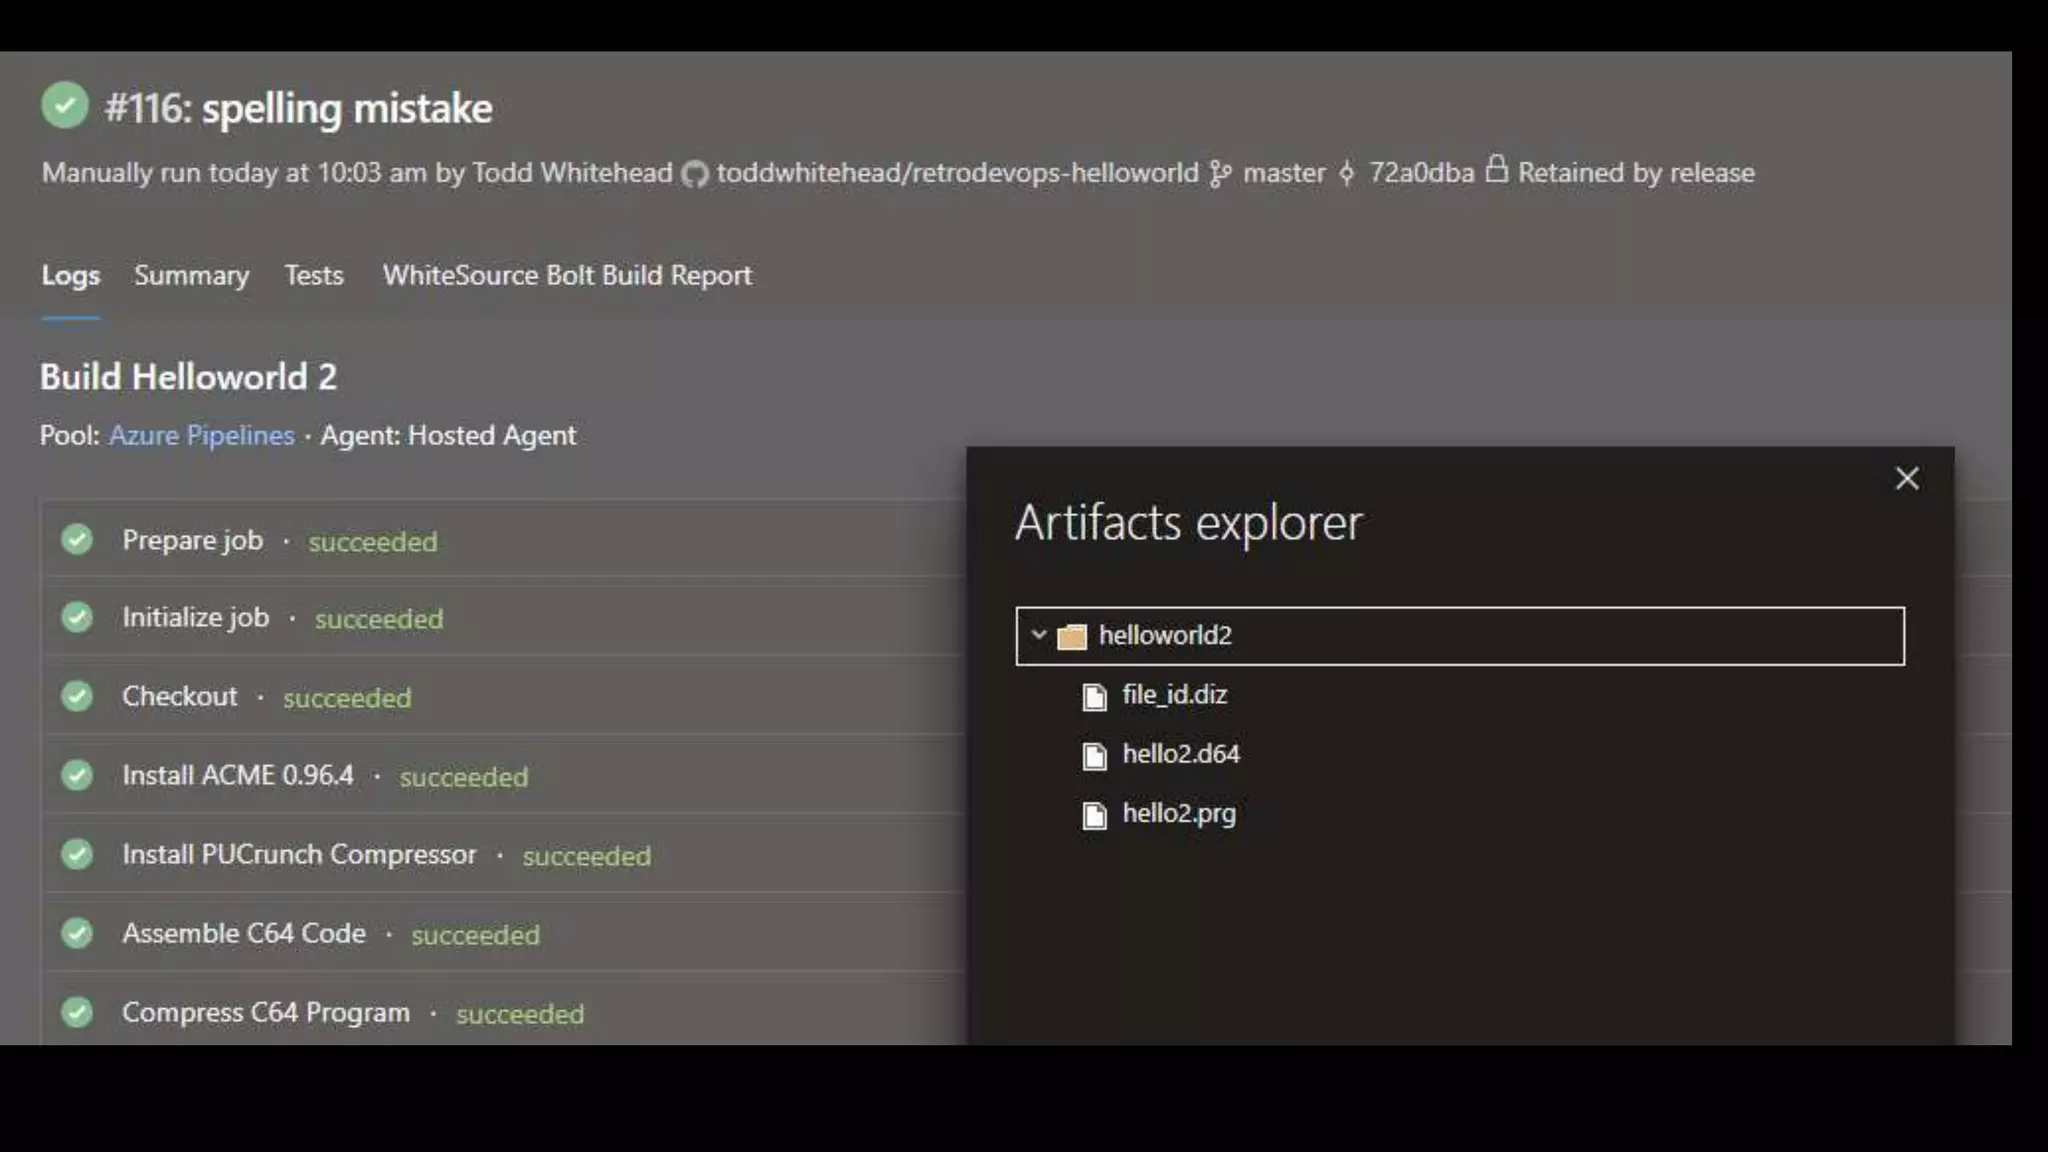Open the Tests tab
The image size is (2048, 1152).
click(313, 275)
